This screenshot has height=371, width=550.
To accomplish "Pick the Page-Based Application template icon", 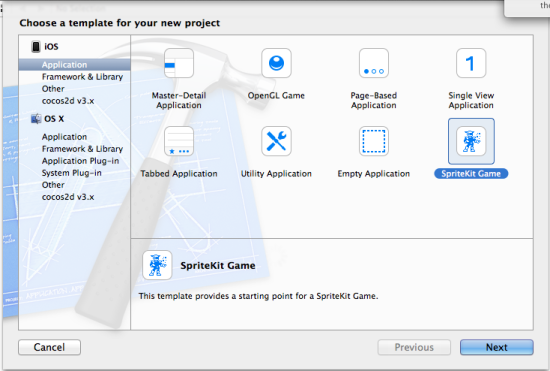I will [x=374, y=63].
